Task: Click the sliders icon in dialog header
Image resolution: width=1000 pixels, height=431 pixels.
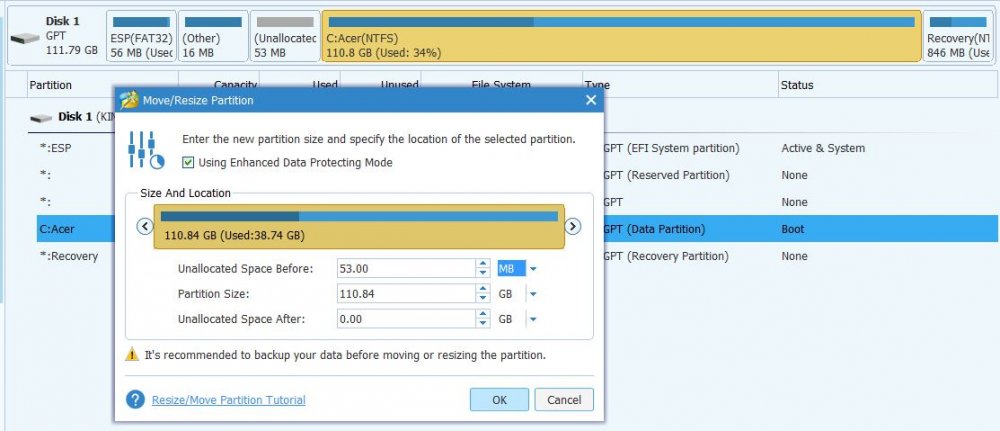Action: pyautogui.click(x=146, y=149)
